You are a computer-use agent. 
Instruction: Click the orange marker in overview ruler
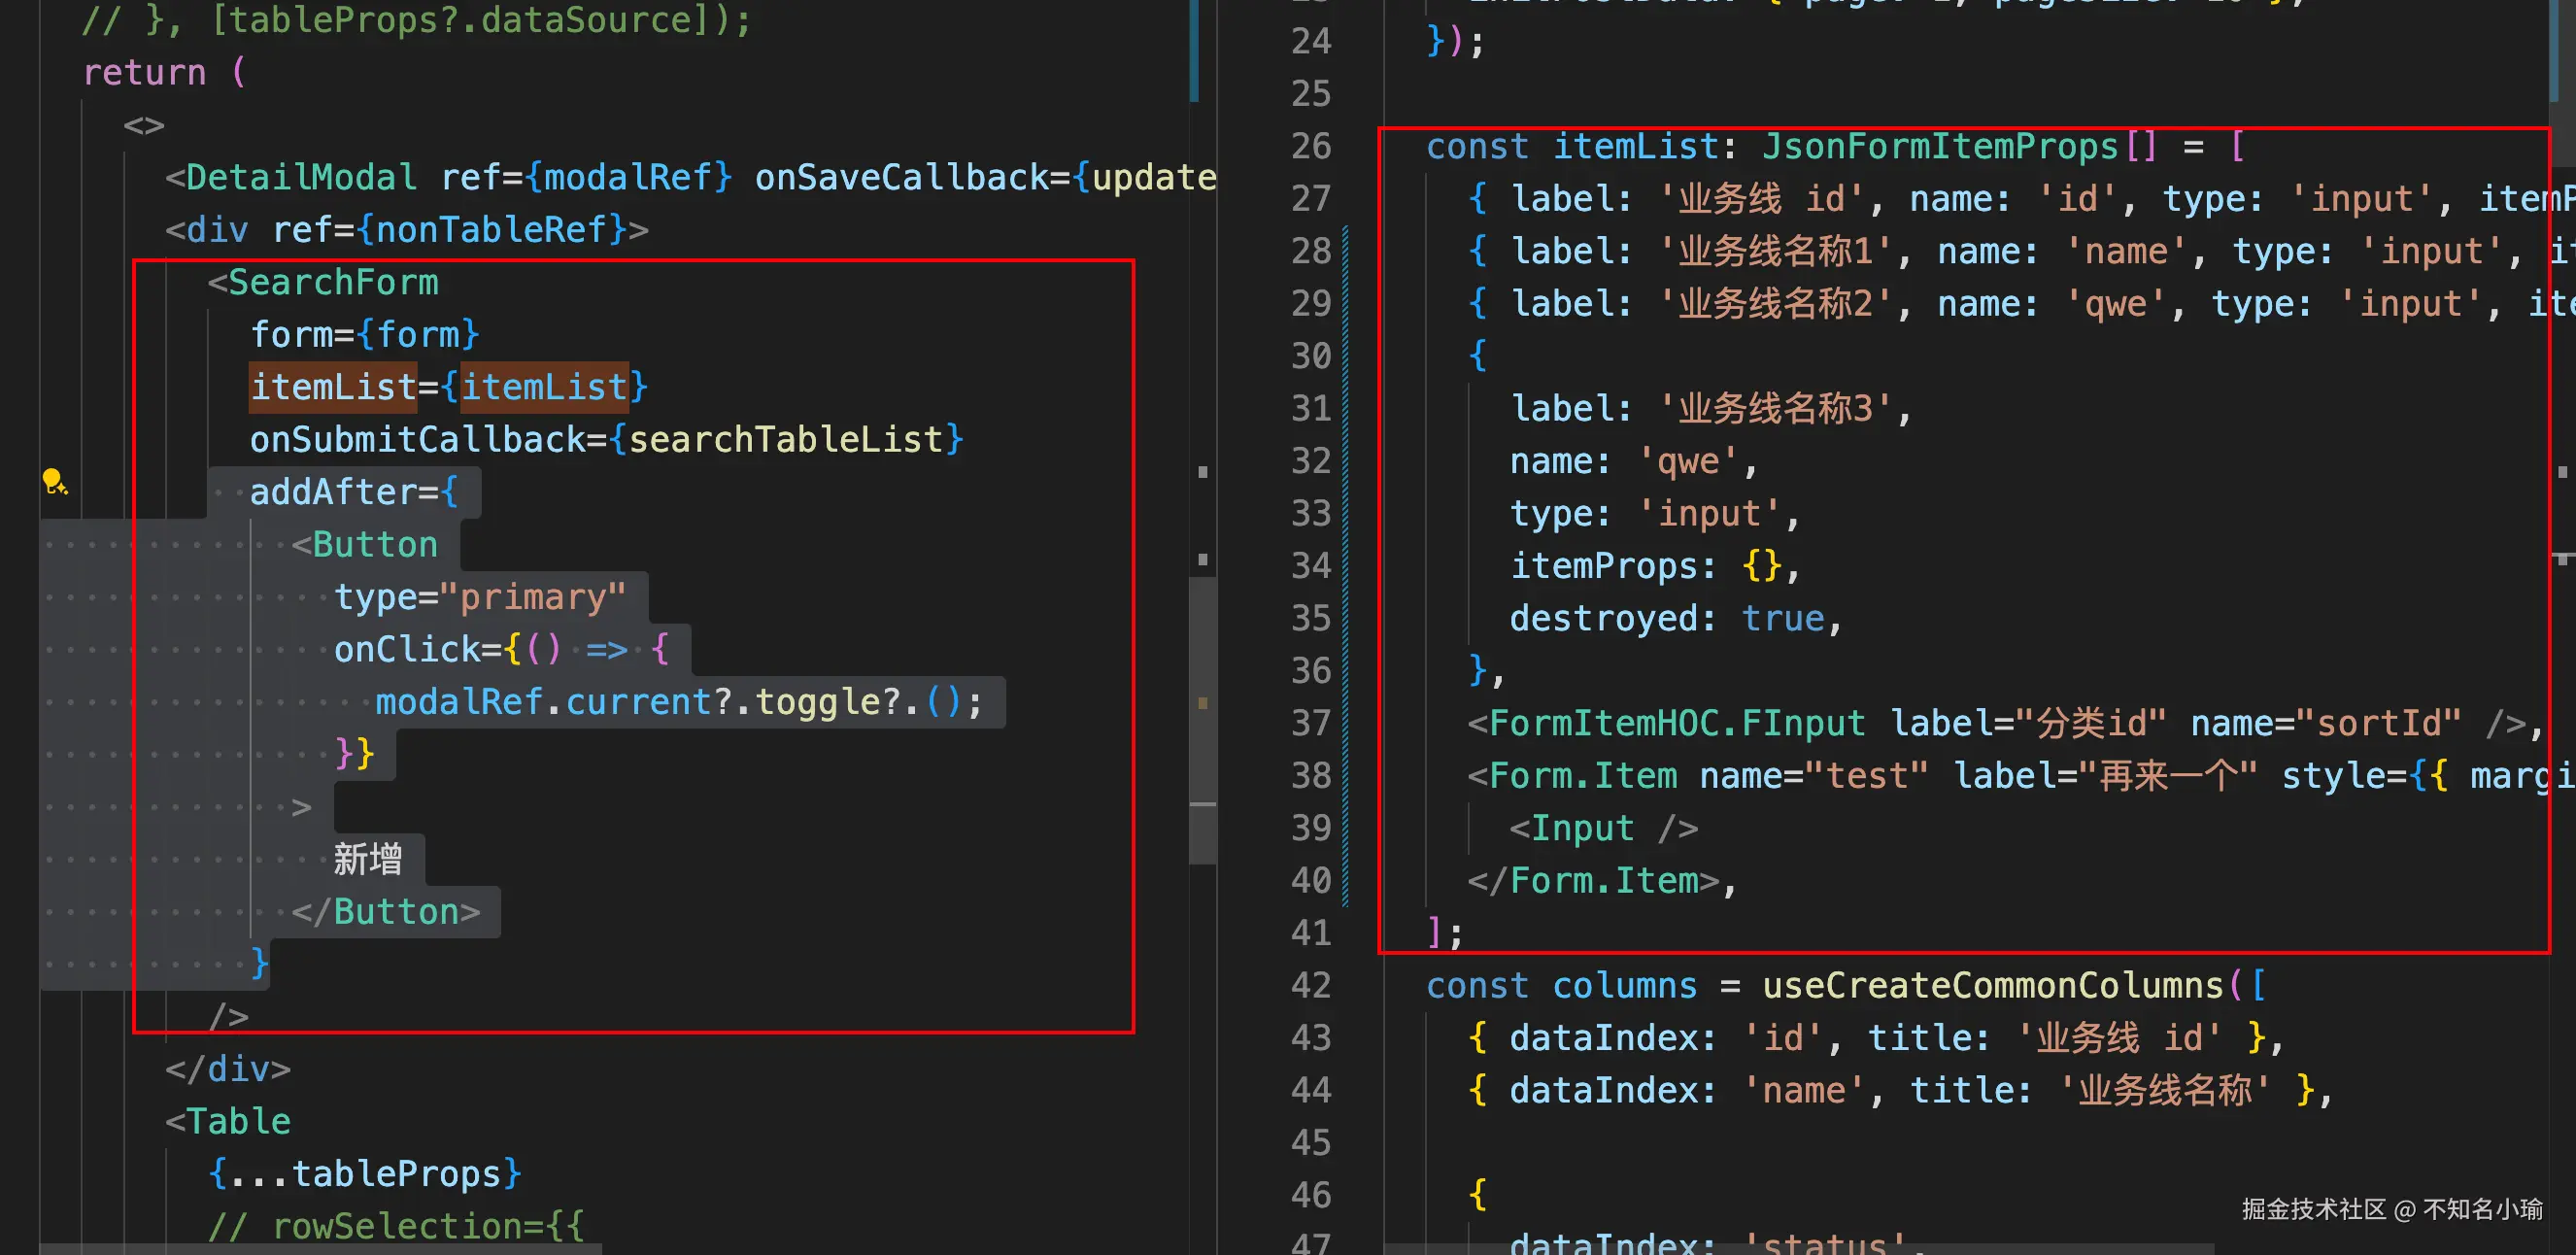click(1203, 703)
